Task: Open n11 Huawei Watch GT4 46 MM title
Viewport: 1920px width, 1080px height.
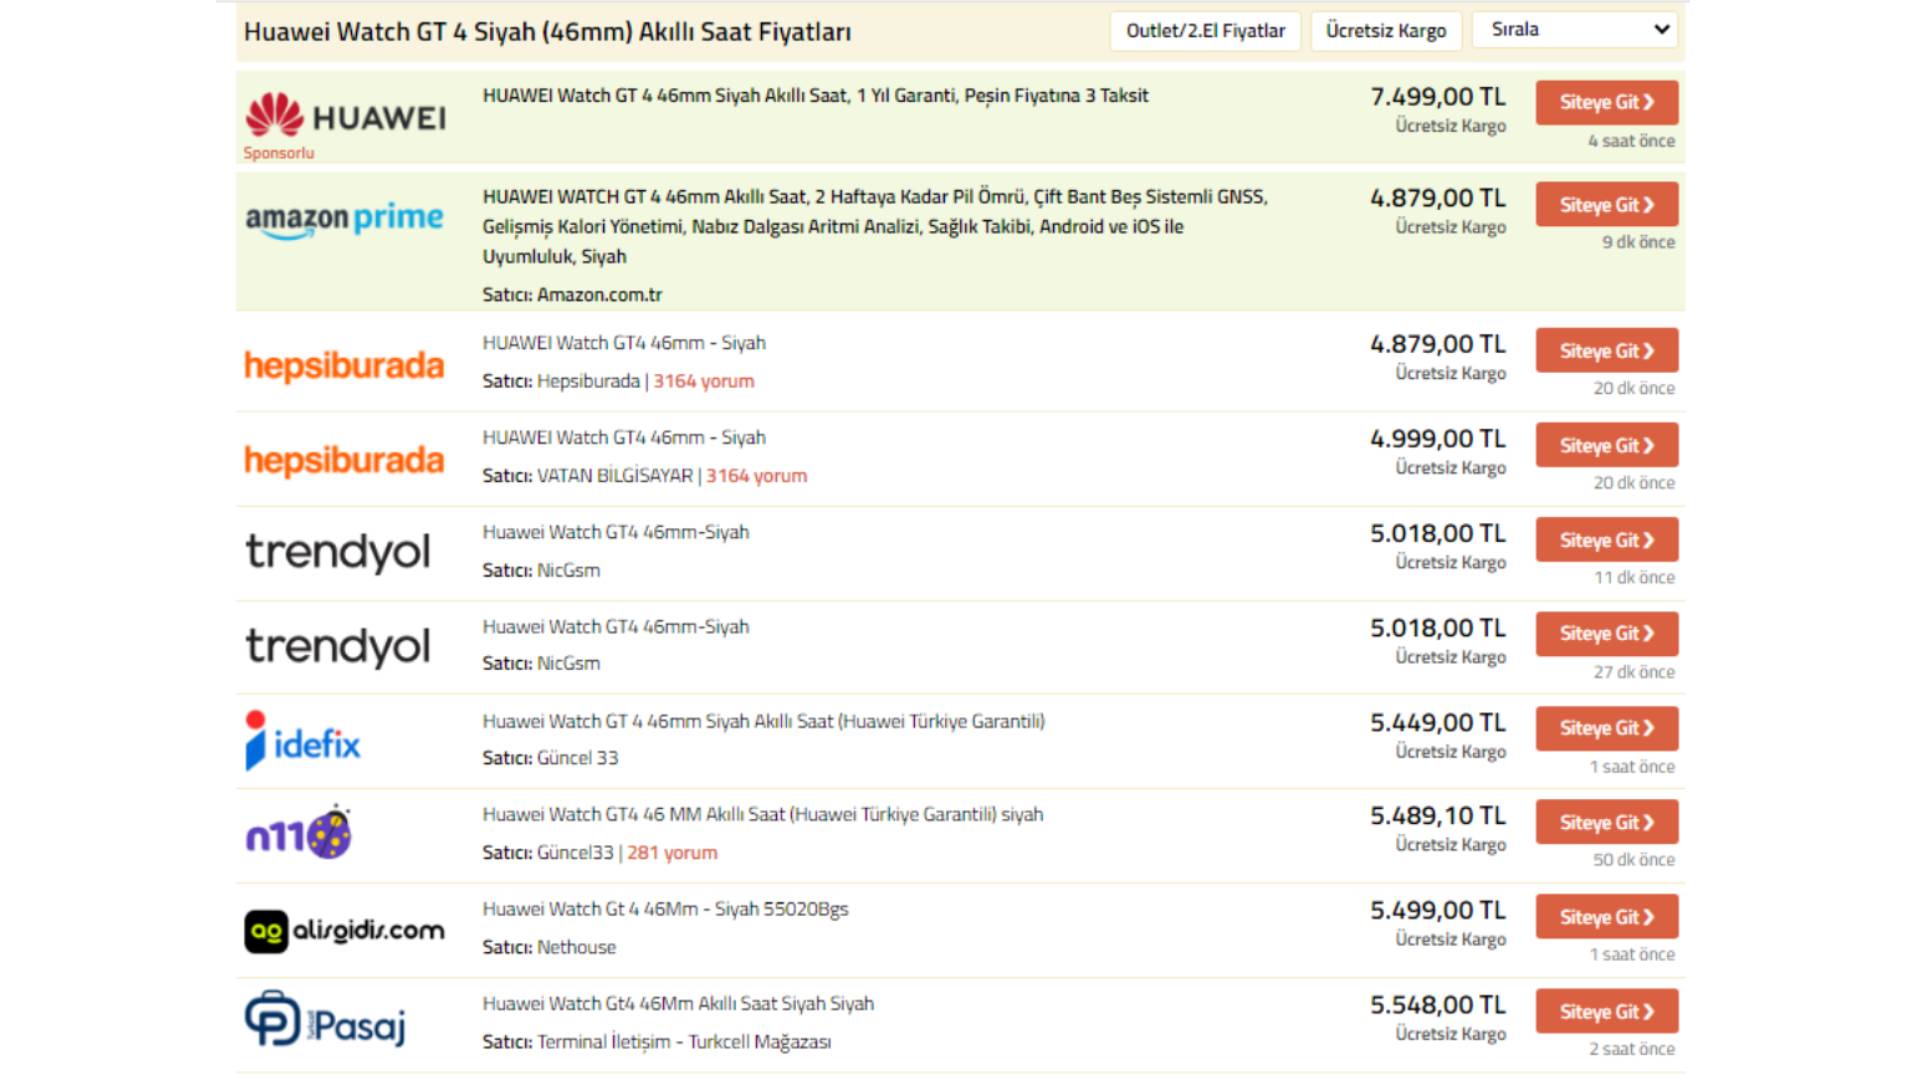Action: point(763,815)
